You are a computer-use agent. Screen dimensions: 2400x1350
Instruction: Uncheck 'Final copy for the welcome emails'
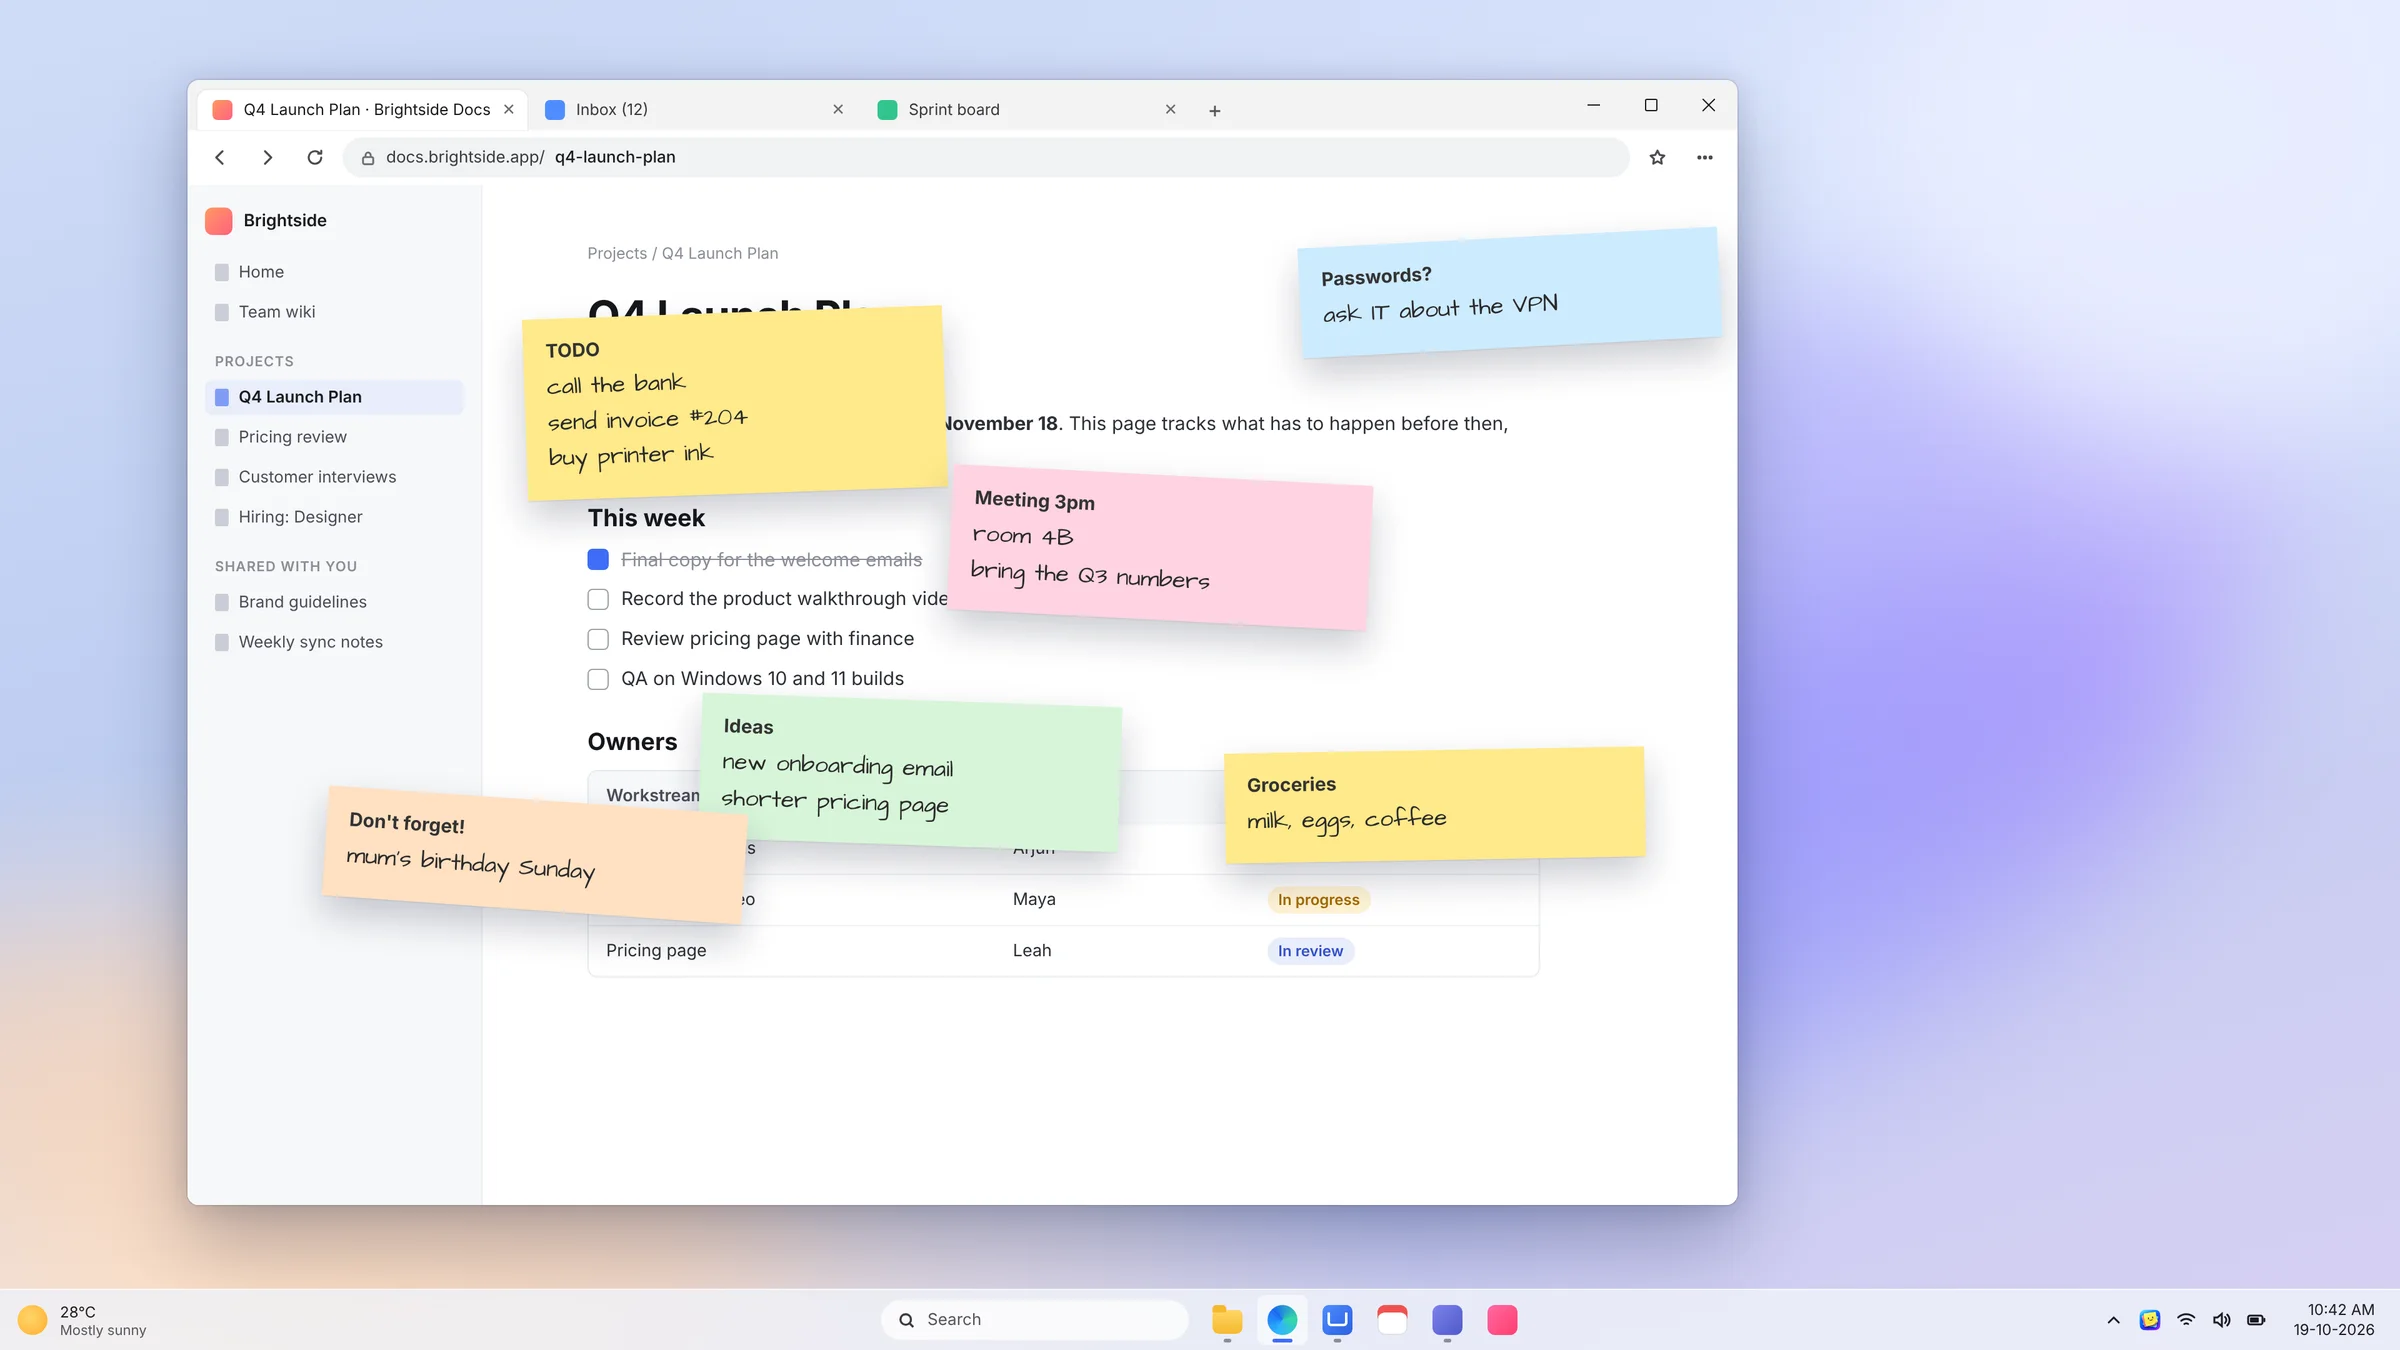[x=598, y=559]
